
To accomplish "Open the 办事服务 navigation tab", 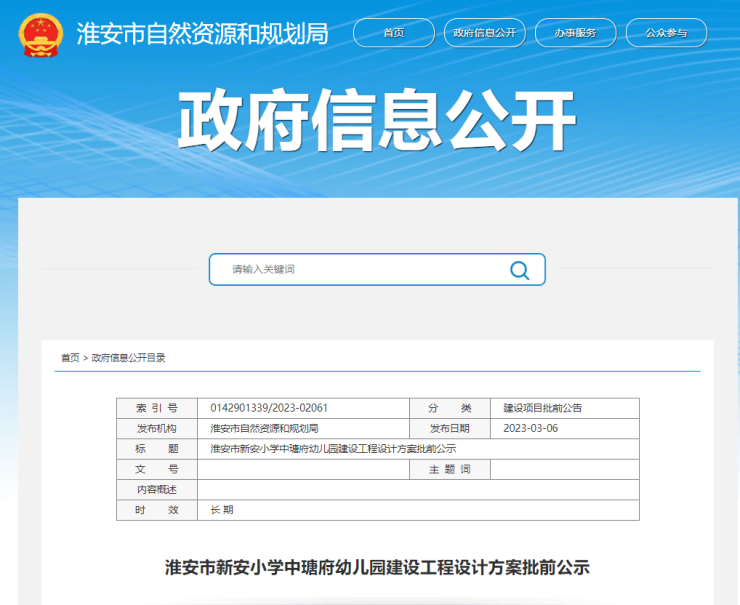I will 575,33.
